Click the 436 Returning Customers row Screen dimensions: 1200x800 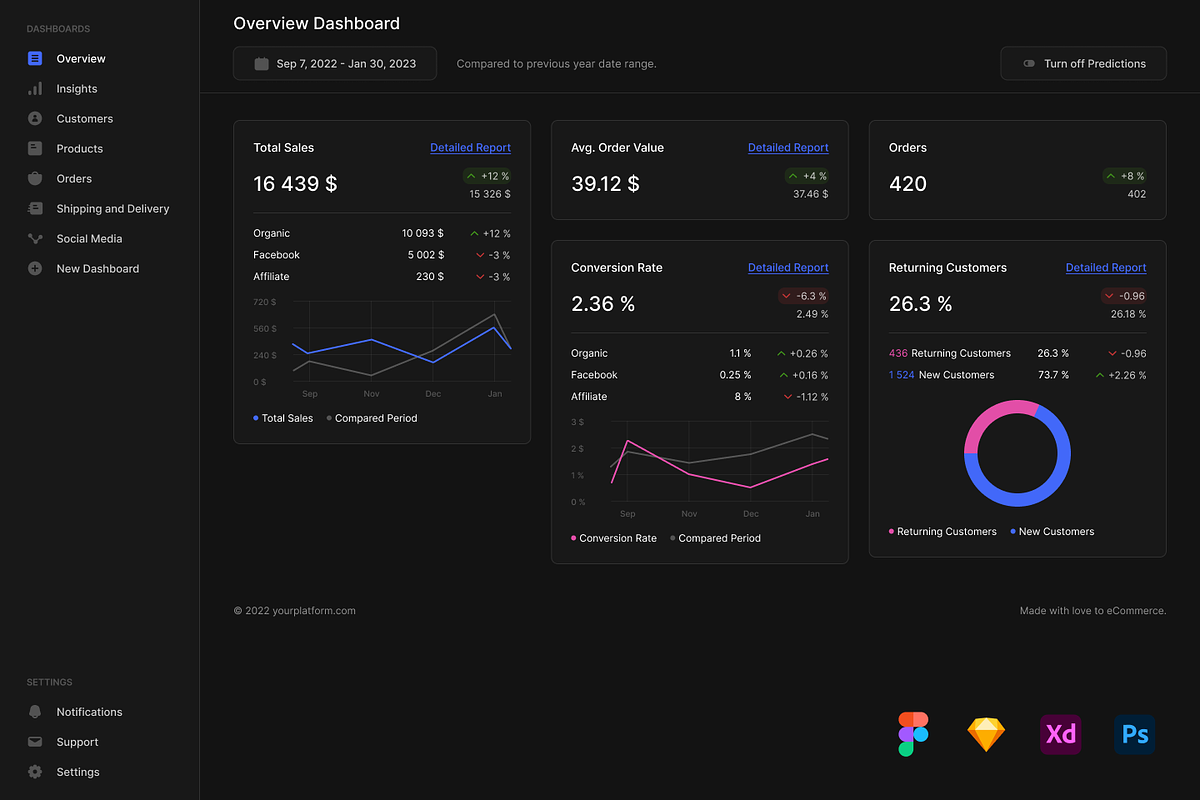1018,353
